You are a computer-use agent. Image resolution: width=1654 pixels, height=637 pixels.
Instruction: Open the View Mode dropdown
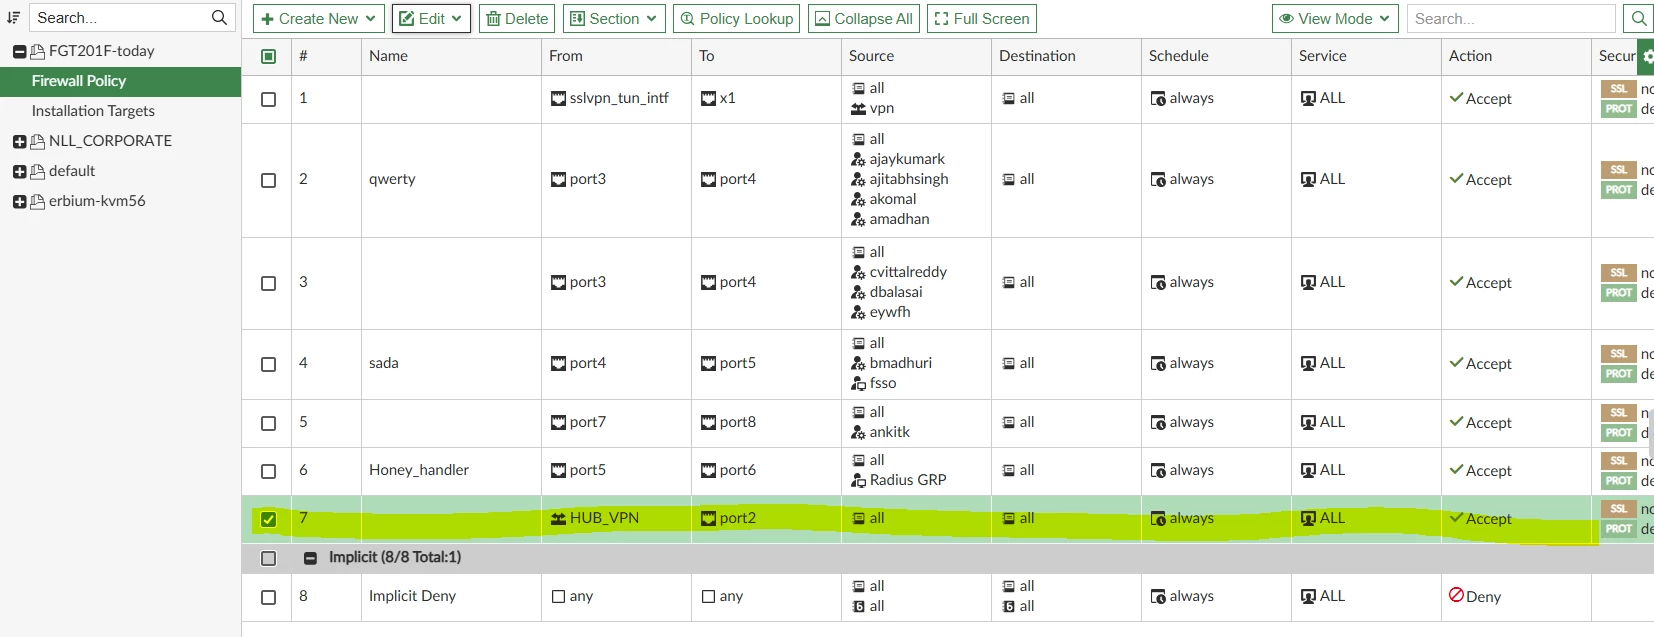point(1335,18)
